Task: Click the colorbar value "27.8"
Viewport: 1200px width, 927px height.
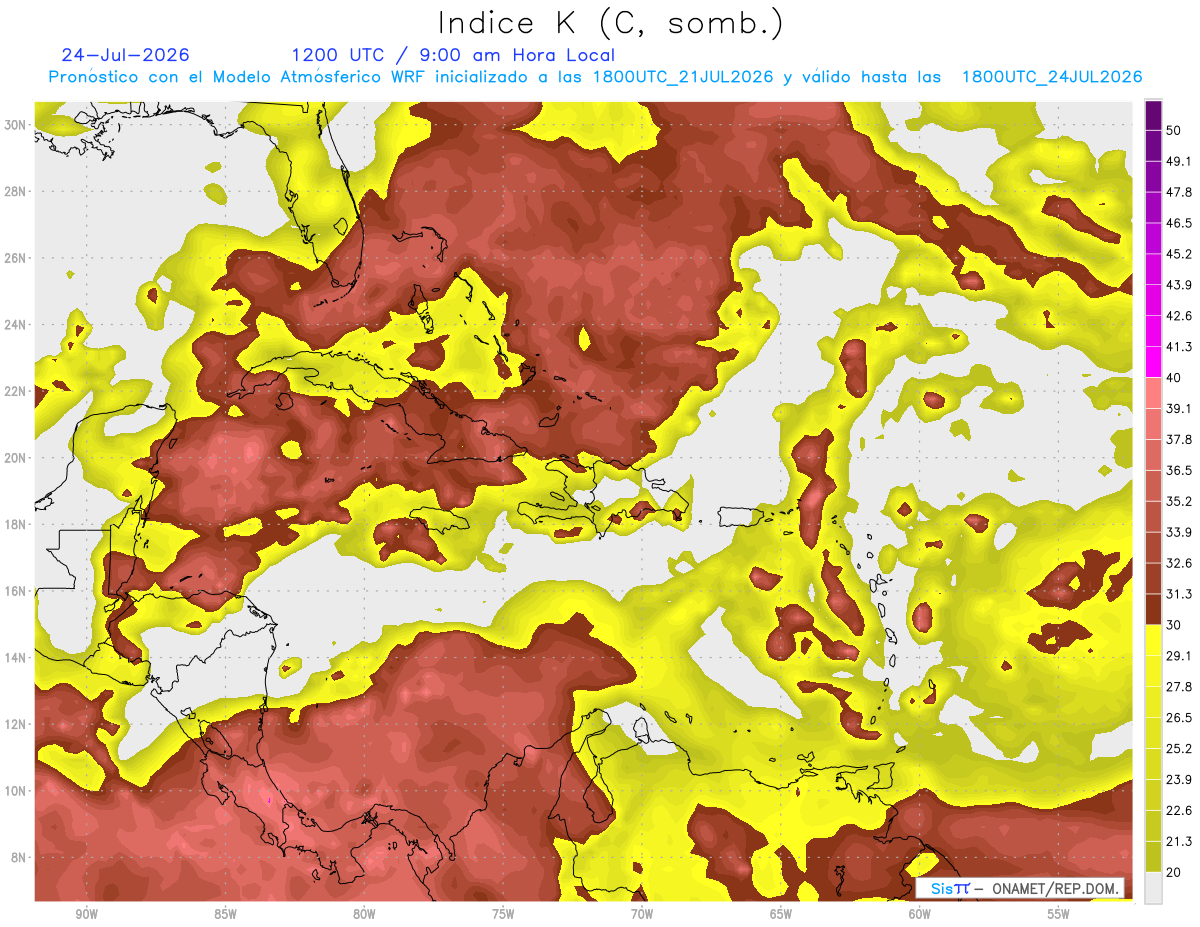Action: pyautogui.click(x=1178, y=687)
